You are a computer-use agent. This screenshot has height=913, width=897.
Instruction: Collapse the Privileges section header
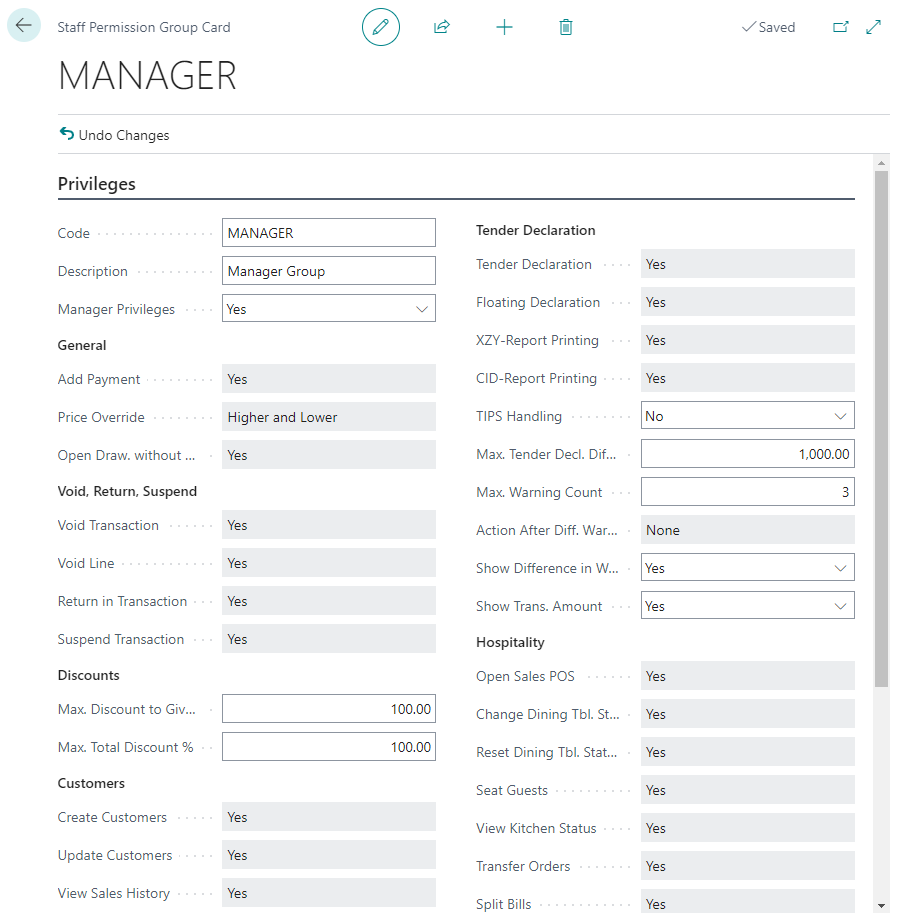click(97, 184)
